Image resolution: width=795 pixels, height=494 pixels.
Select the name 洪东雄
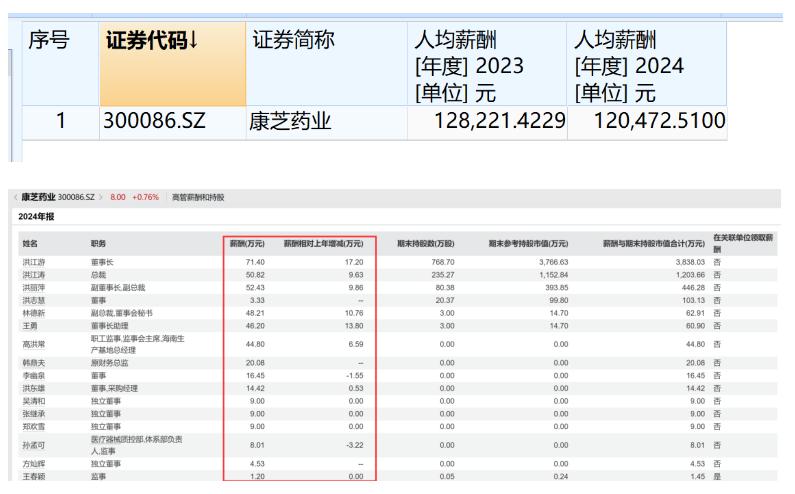tap(34, 389)
